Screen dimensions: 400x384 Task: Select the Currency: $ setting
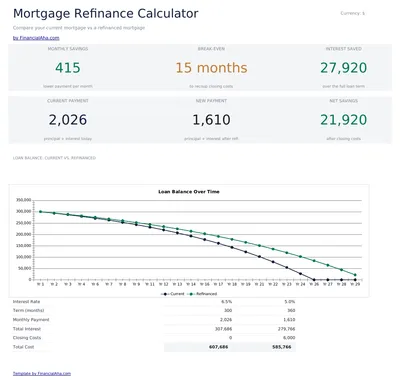(x=353, y=13)
